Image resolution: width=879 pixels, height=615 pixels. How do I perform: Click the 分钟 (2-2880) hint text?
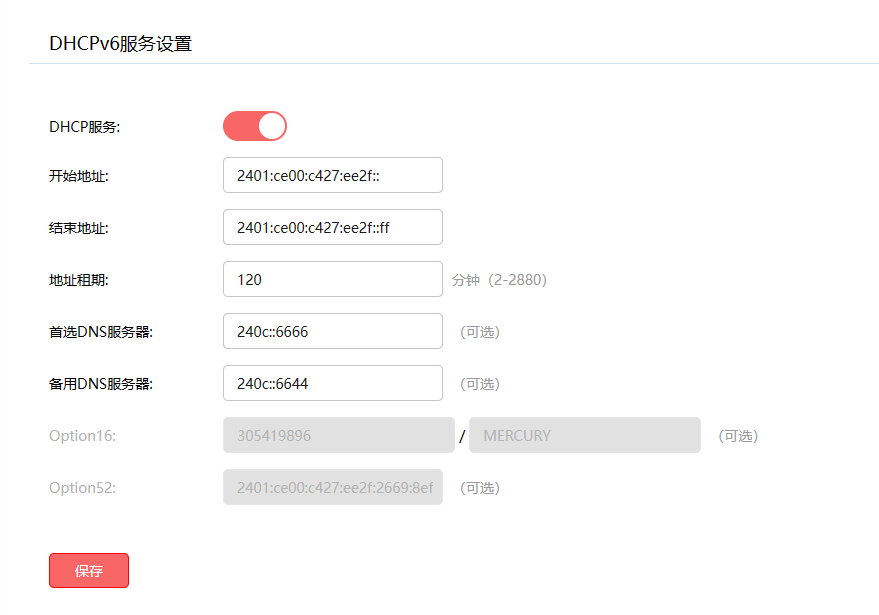(499, 280)
